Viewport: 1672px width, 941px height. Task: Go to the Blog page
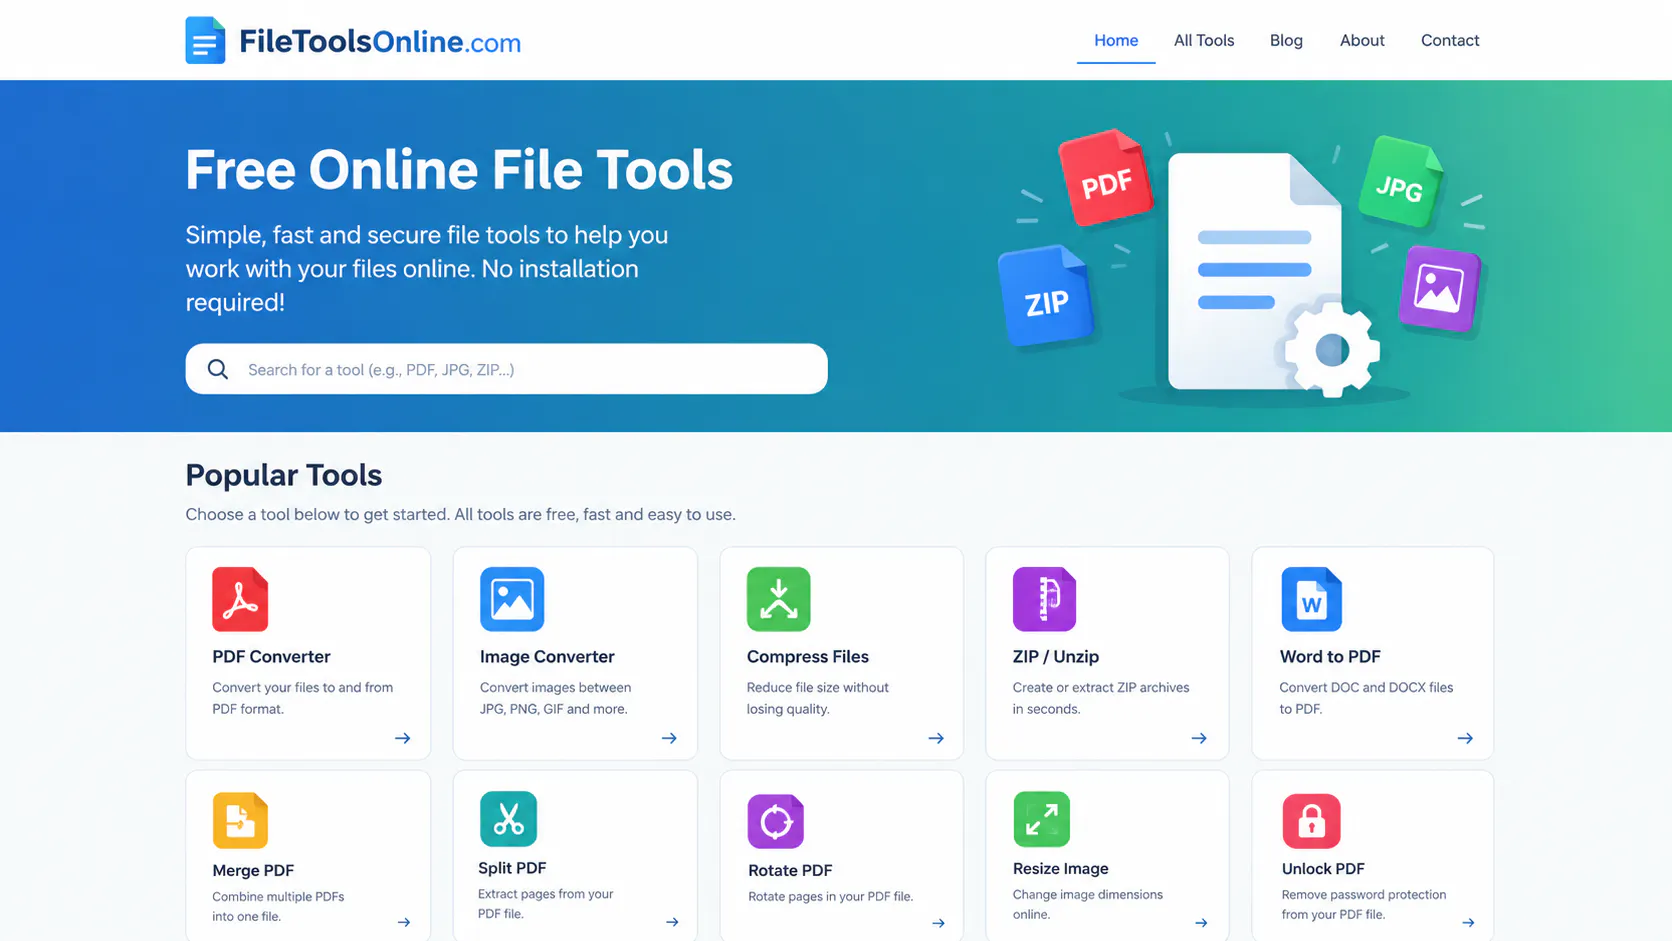pos(1286,41)
